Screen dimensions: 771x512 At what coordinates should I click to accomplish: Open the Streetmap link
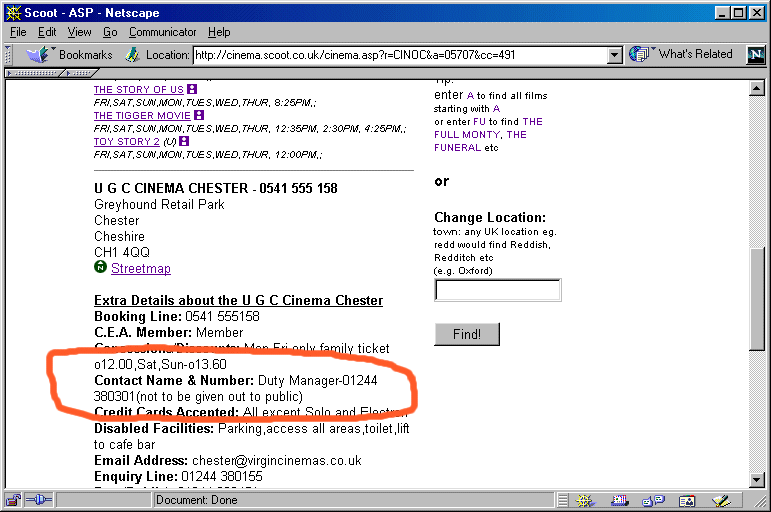pyautogui.click(x=140, y=269)
